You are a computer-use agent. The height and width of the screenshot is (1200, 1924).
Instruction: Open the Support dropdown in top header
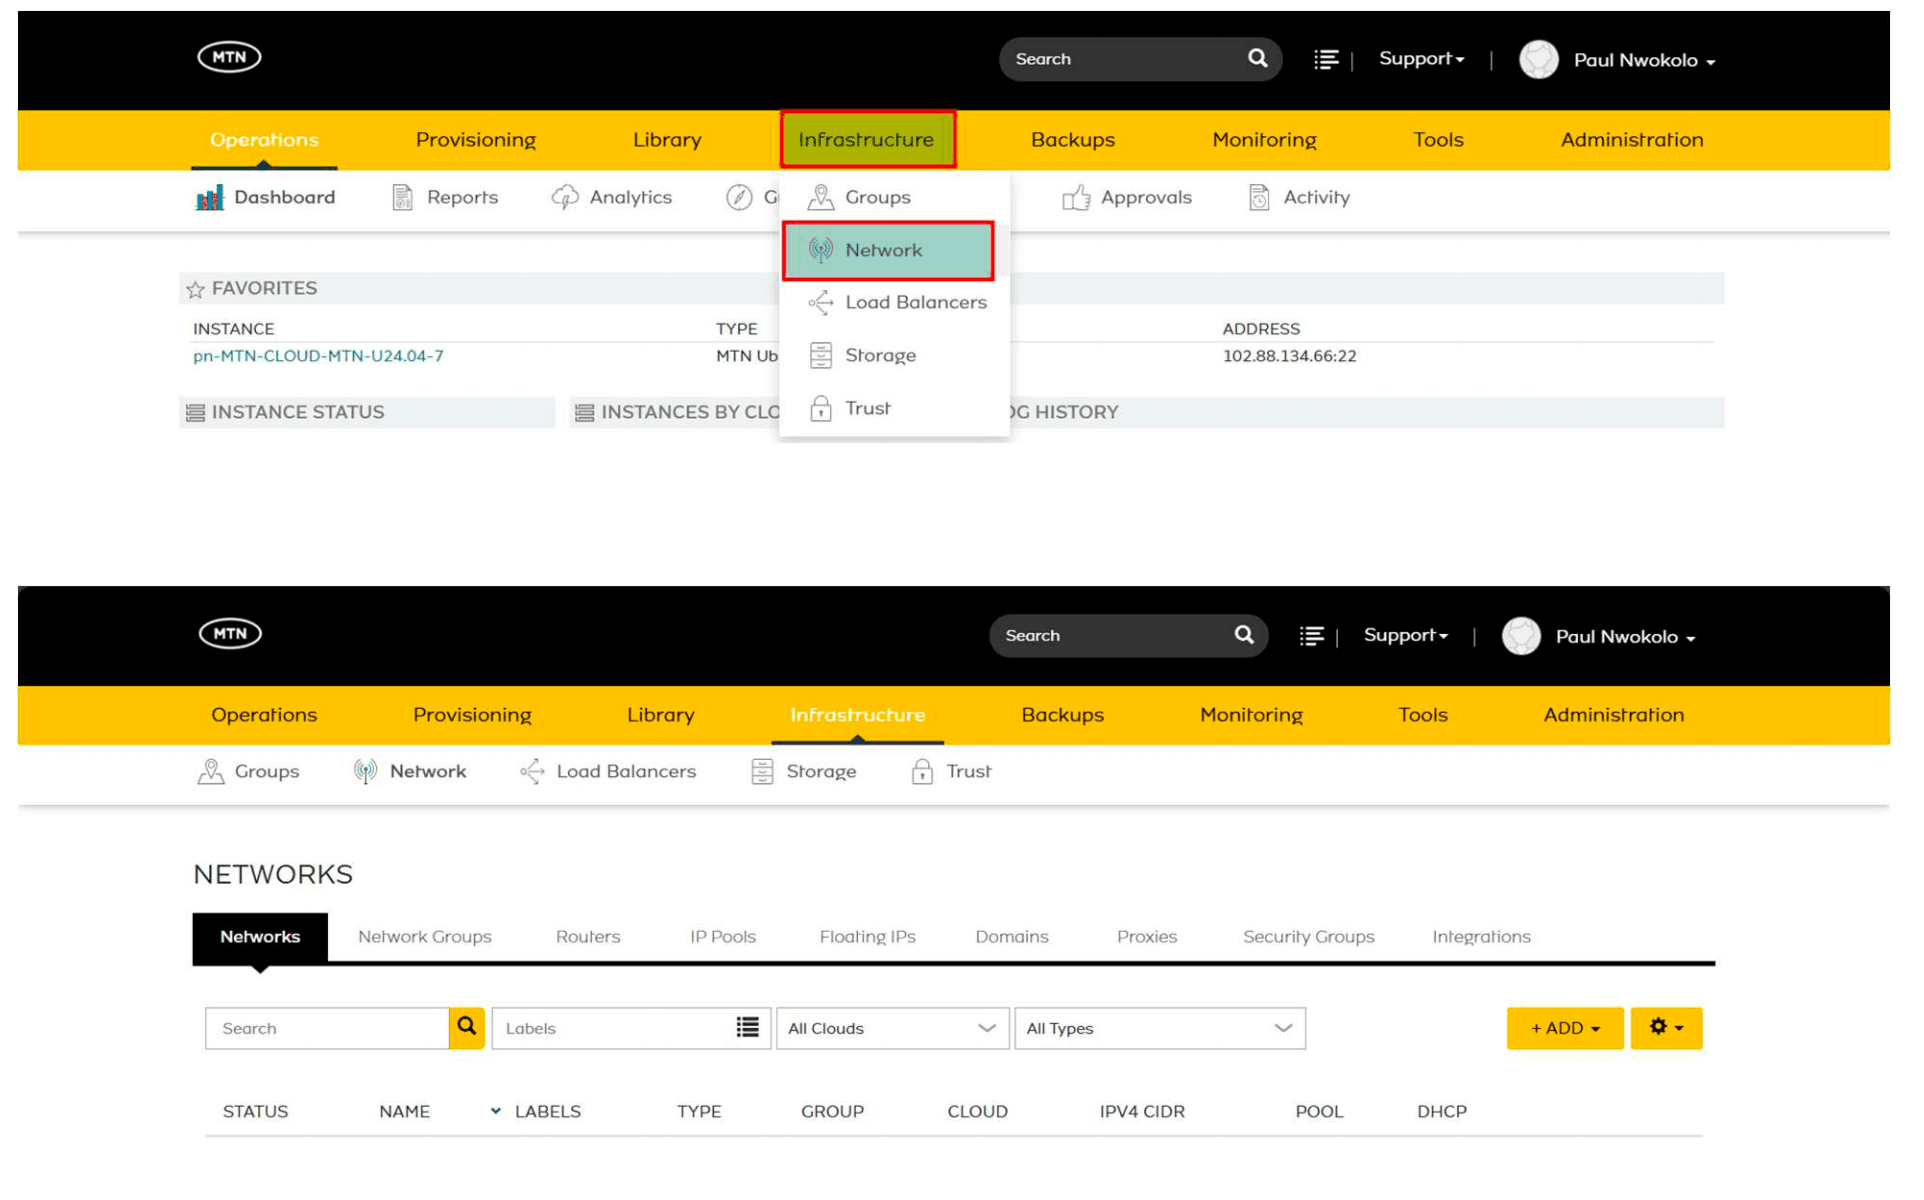point(1421,58)
